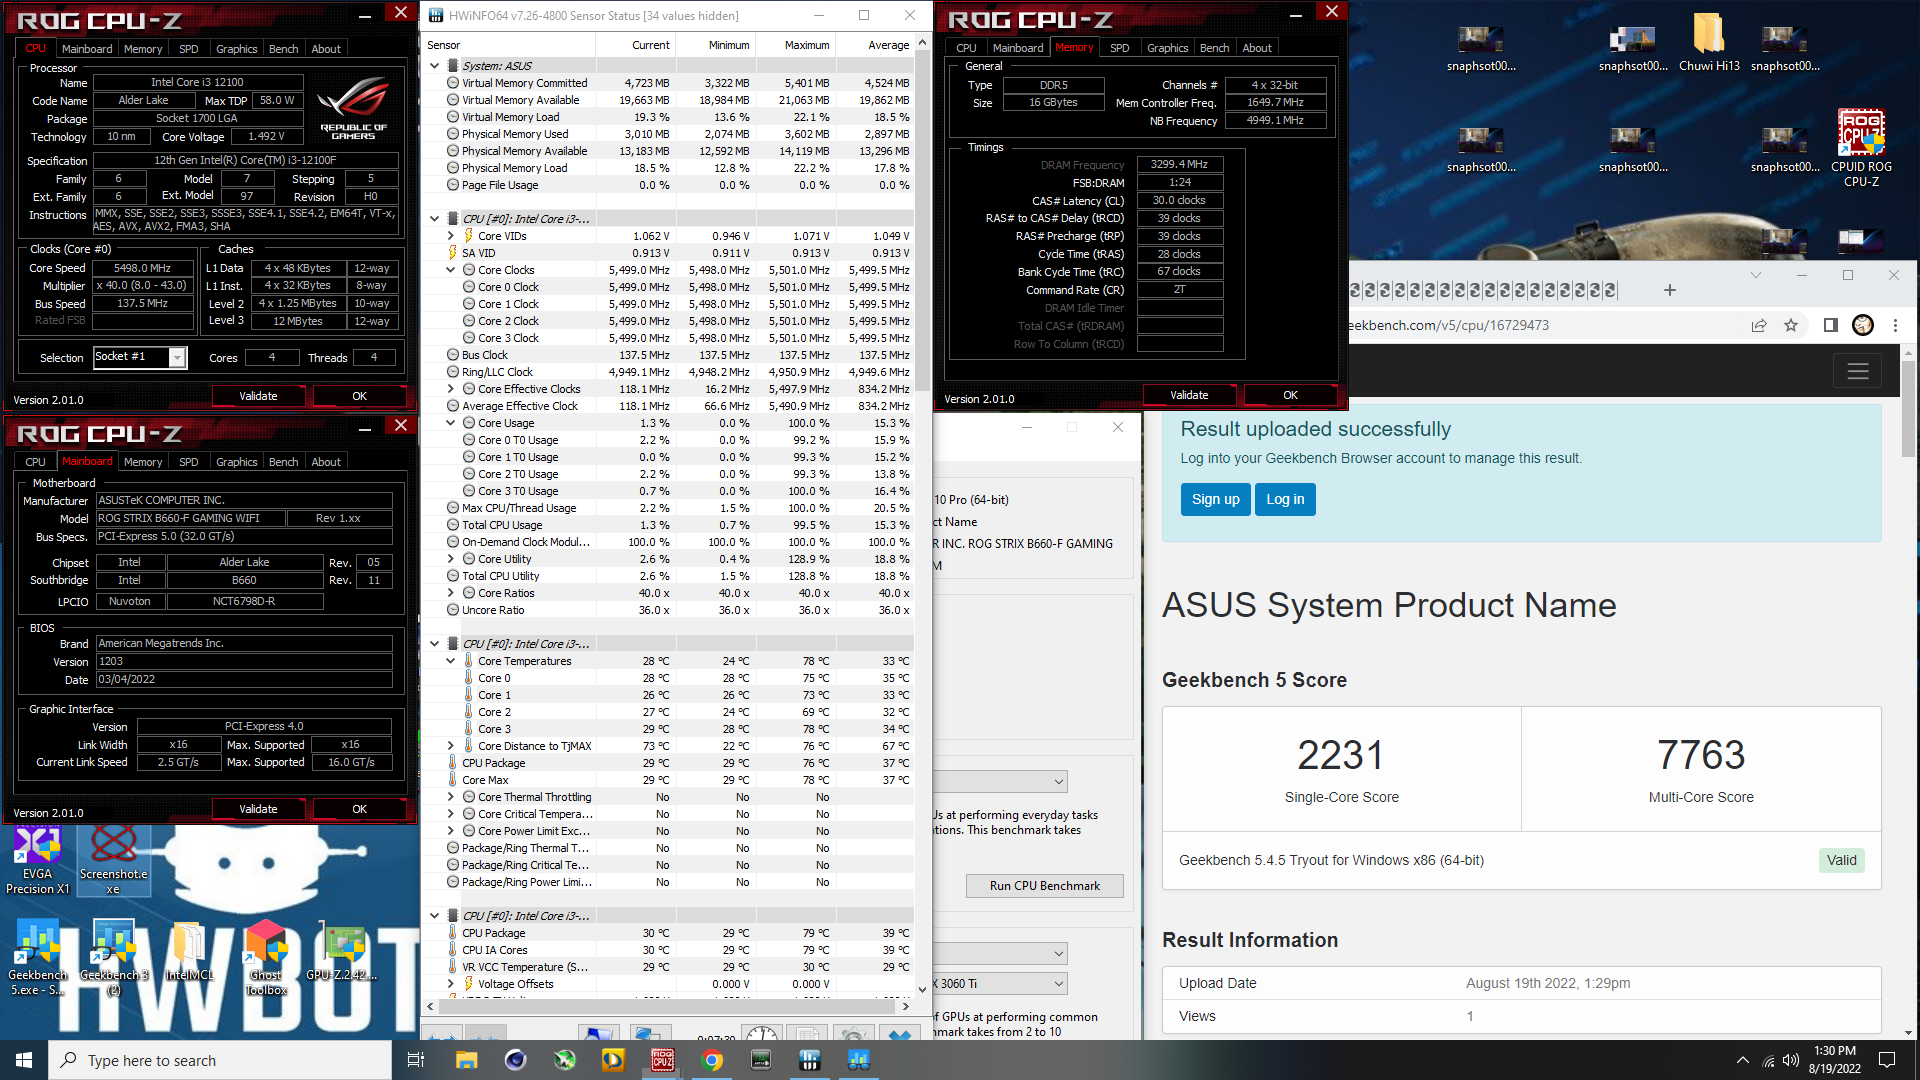Screen dimensions: 1920x1080
Task: Open the CPUID ROG CPU-Z desktop shortcut
Action: (x=1861, y=148)
